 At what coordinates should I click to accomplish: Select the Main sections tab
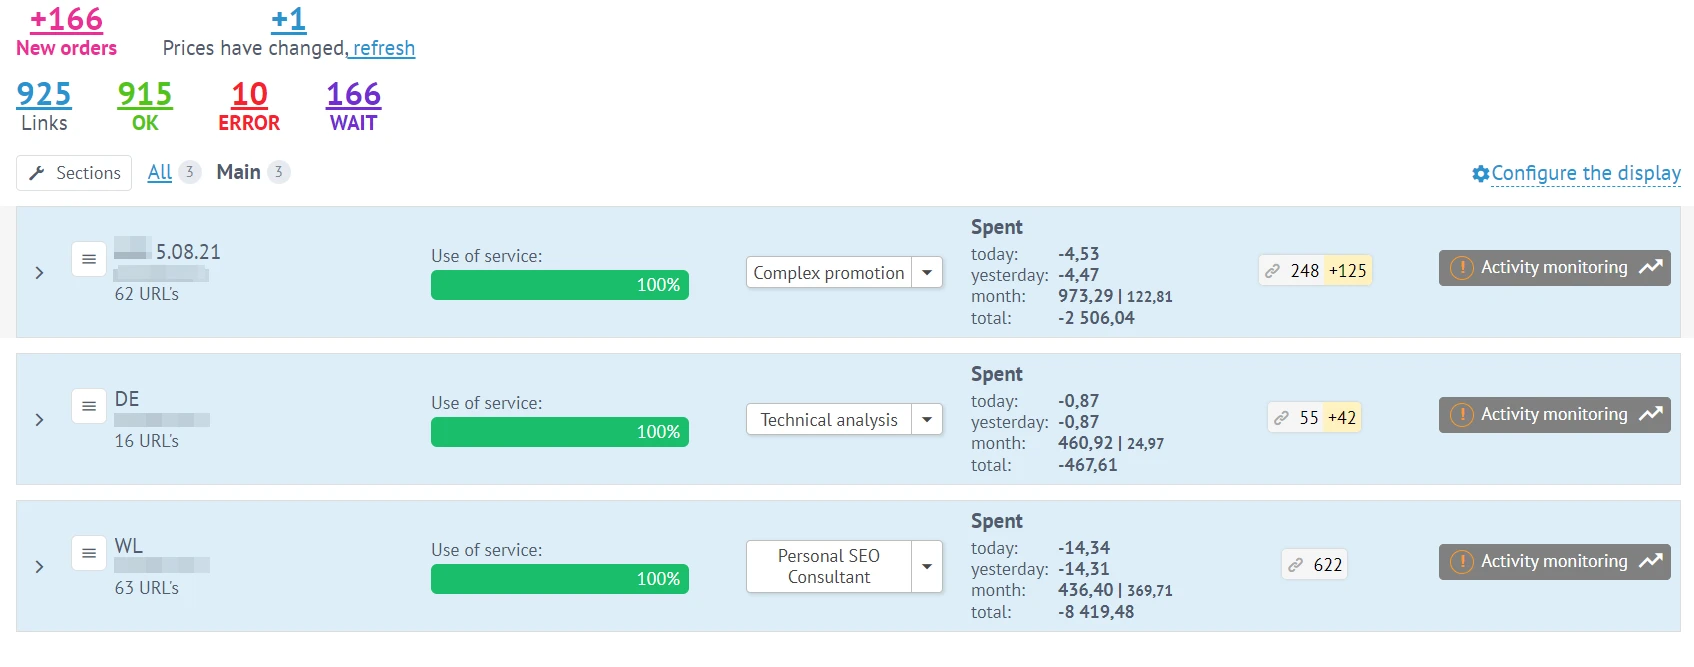coord(238,172)
